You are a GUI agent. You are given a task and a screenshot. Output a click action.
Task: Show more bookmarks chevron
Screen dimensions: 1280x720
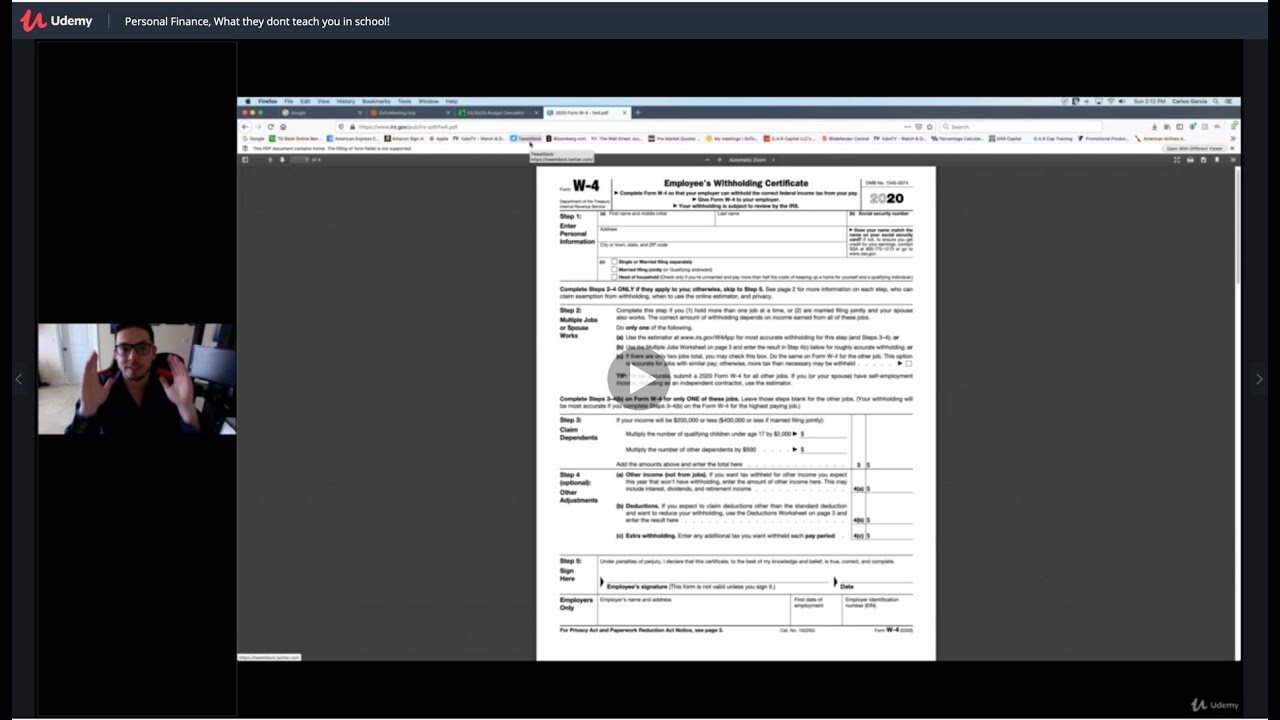click(x=1233, y=139)
